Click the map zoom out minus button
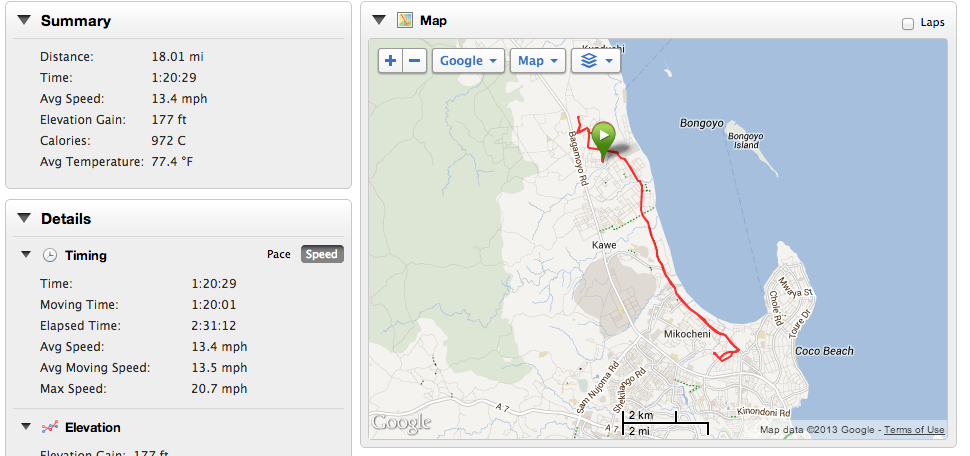 (415, 61)
